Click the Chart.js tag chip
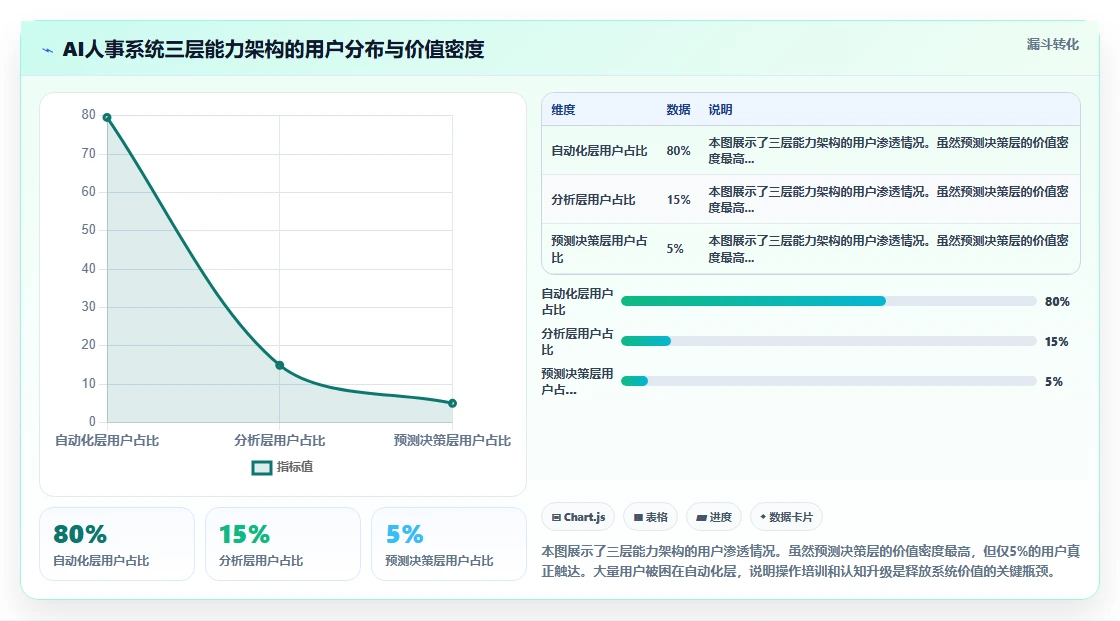1120x621 pixels. pos(579,517)
